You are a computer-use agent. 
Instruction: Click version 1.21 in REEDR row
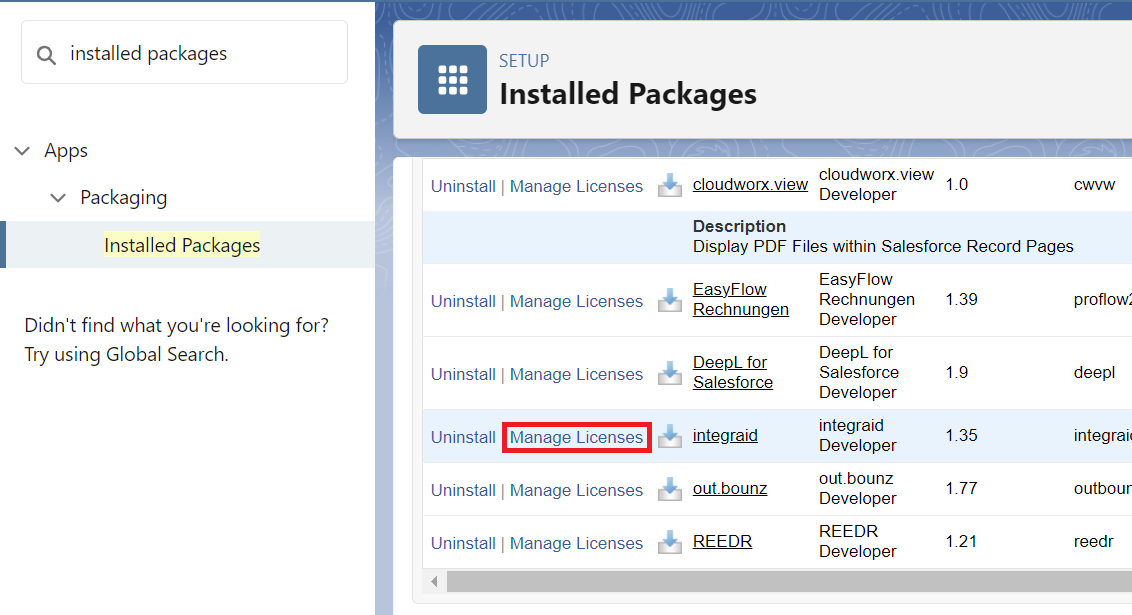point(962,541)
